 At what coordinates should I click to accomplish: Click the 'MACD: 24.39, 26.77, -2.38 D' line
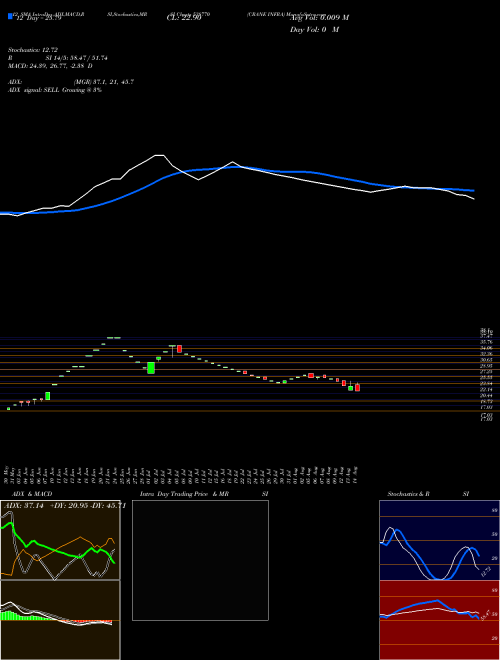[x=51, y=66]
